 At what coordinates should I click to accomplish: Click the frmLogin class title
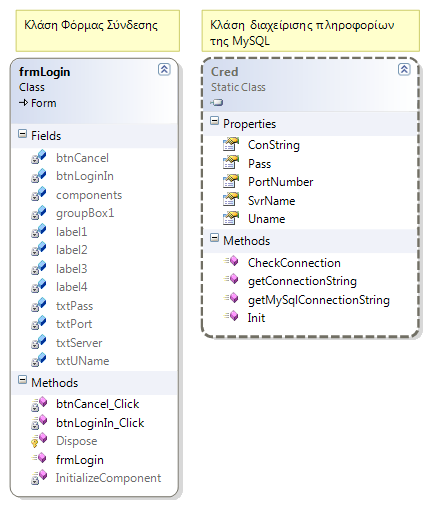[45, 72]
